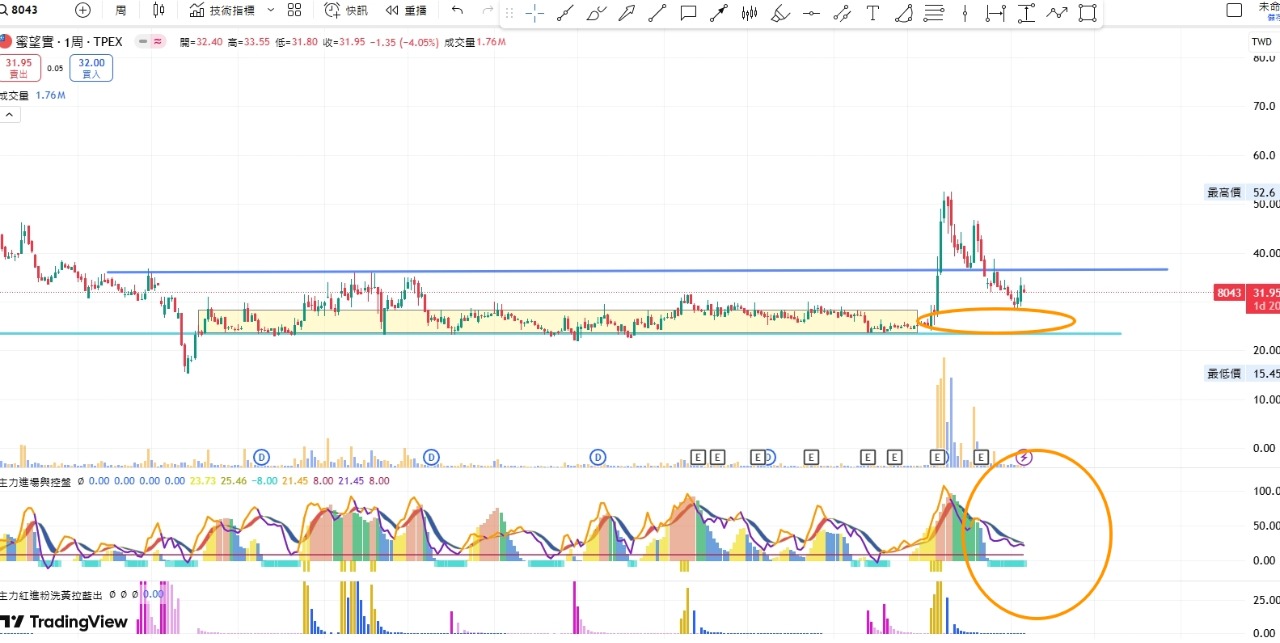
Task: Select the arrow marker line tool
Action: point(718,13)
